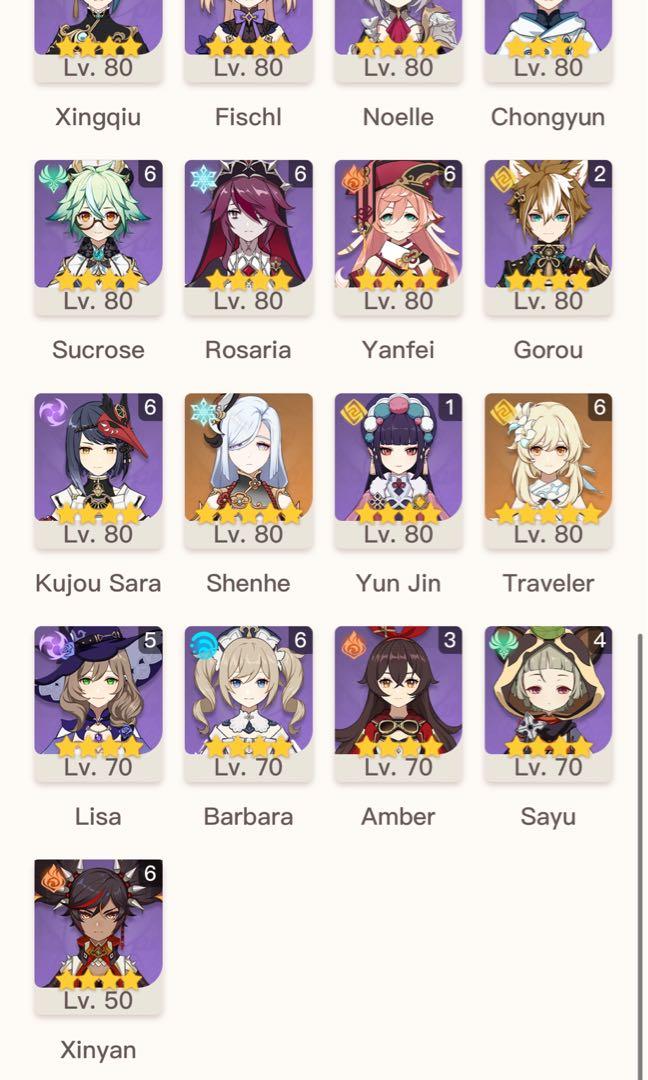
Task: Click constellation badge 1 on Yun Jin
Action: 450,407
